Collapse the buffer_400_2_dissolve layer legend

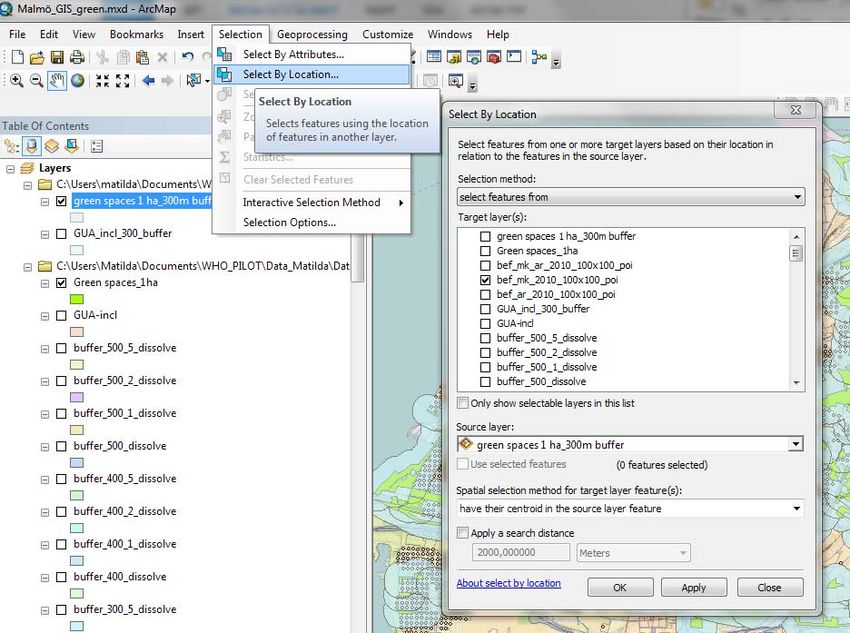pos(44,512)
